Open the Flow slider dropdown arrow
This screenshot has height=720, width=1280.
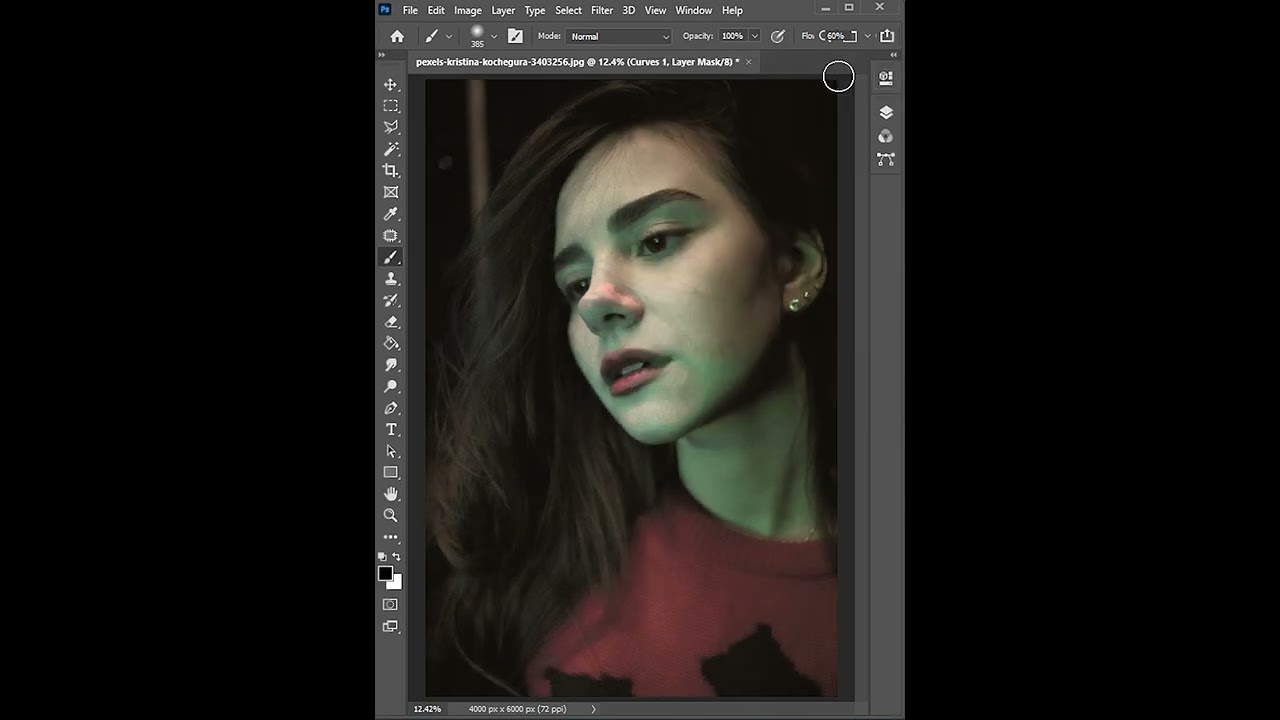click(867, 36)
